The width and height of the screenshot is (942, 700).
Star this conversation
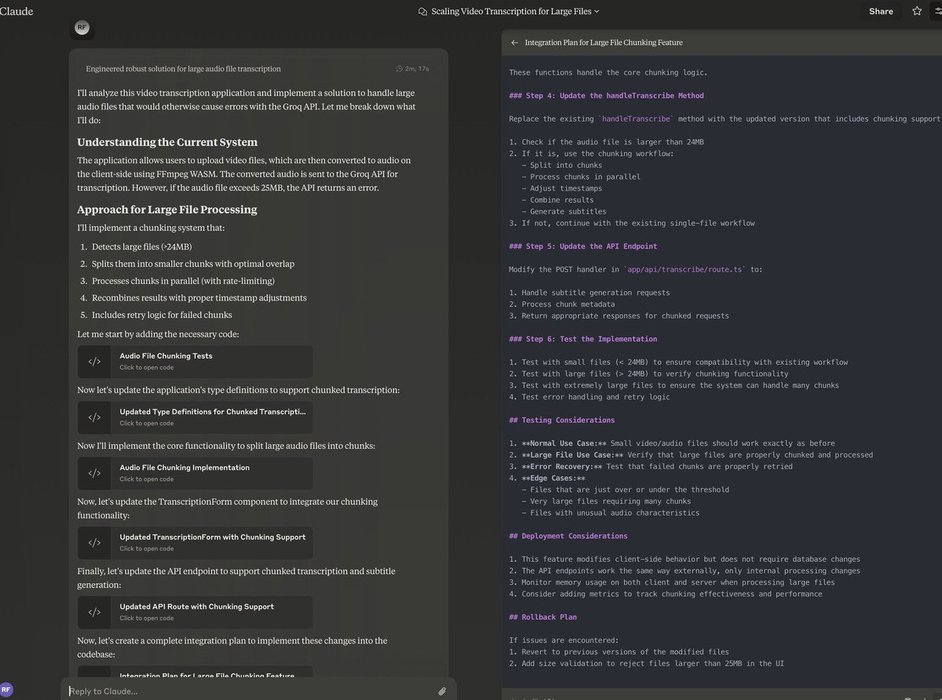click(917, 11)
